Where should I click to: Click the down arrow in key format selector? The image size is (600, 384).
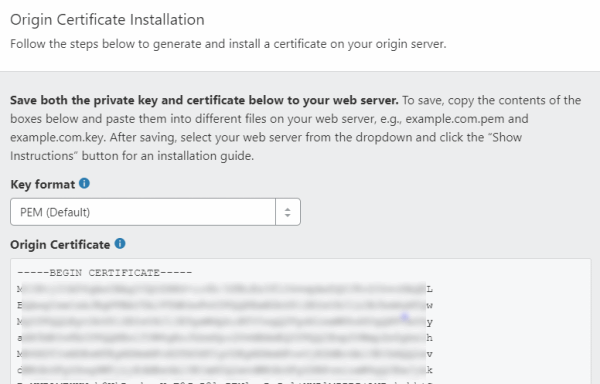[288, 215]
